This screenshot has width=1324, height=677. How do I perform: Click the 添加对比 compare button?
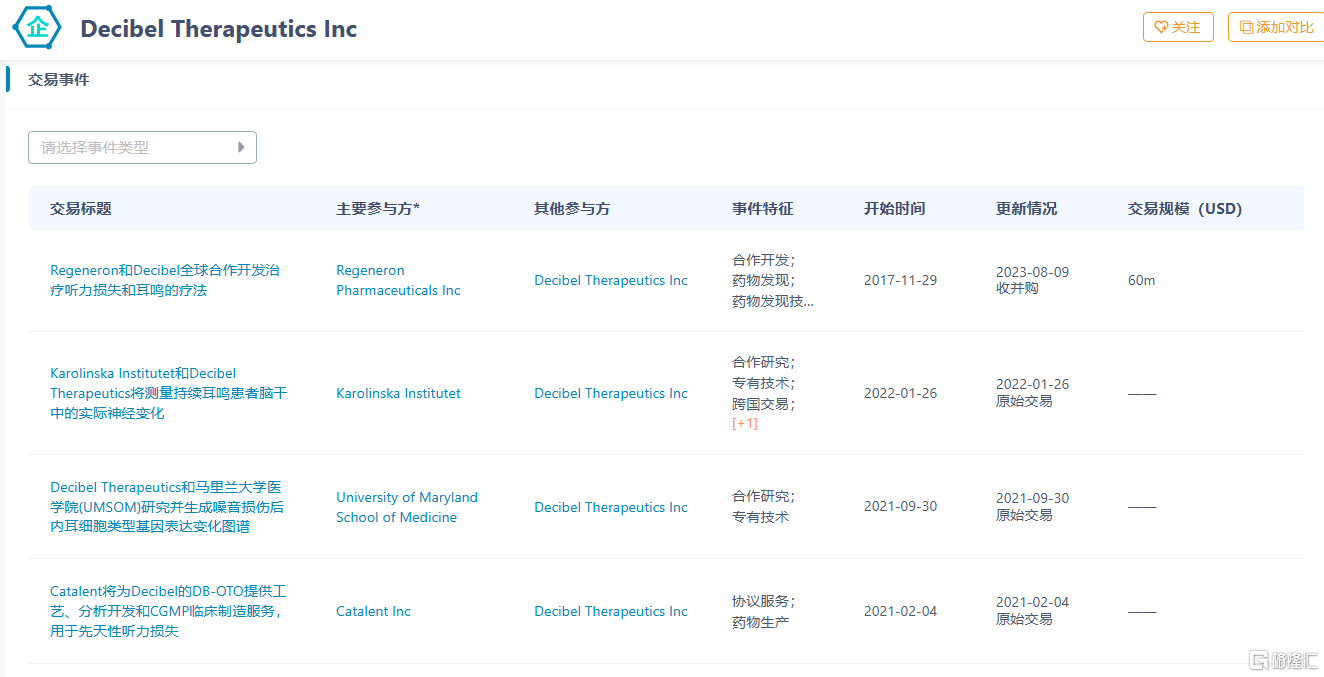tap(1276, 27)
